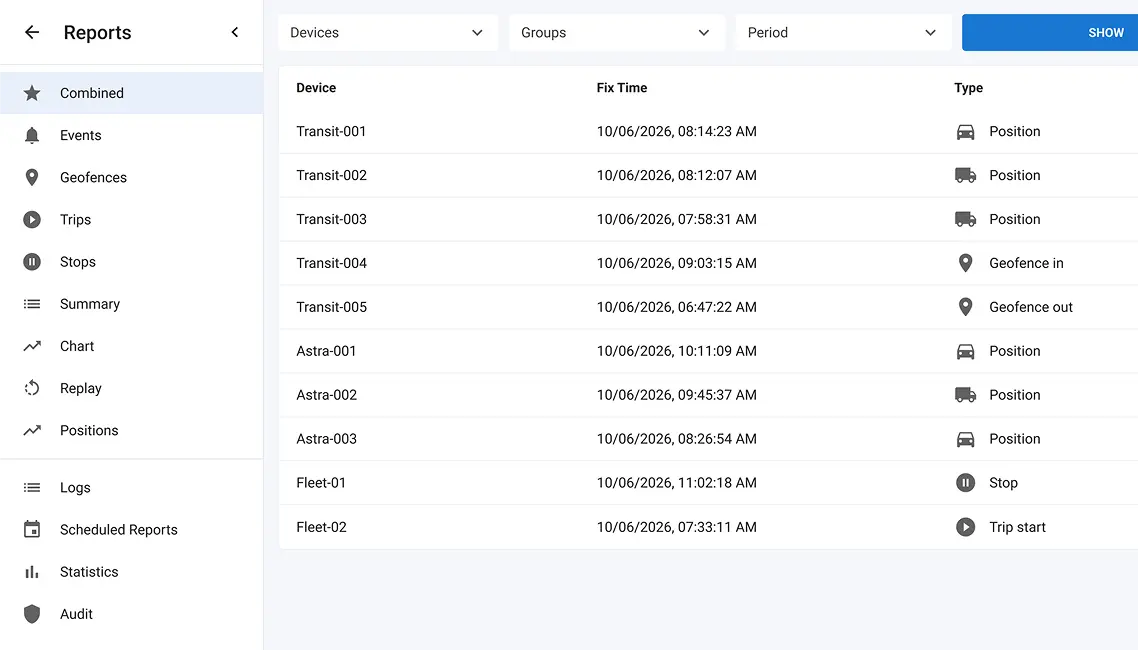Go to the Replay page
Screen dimensions: 1138x650
131,388
